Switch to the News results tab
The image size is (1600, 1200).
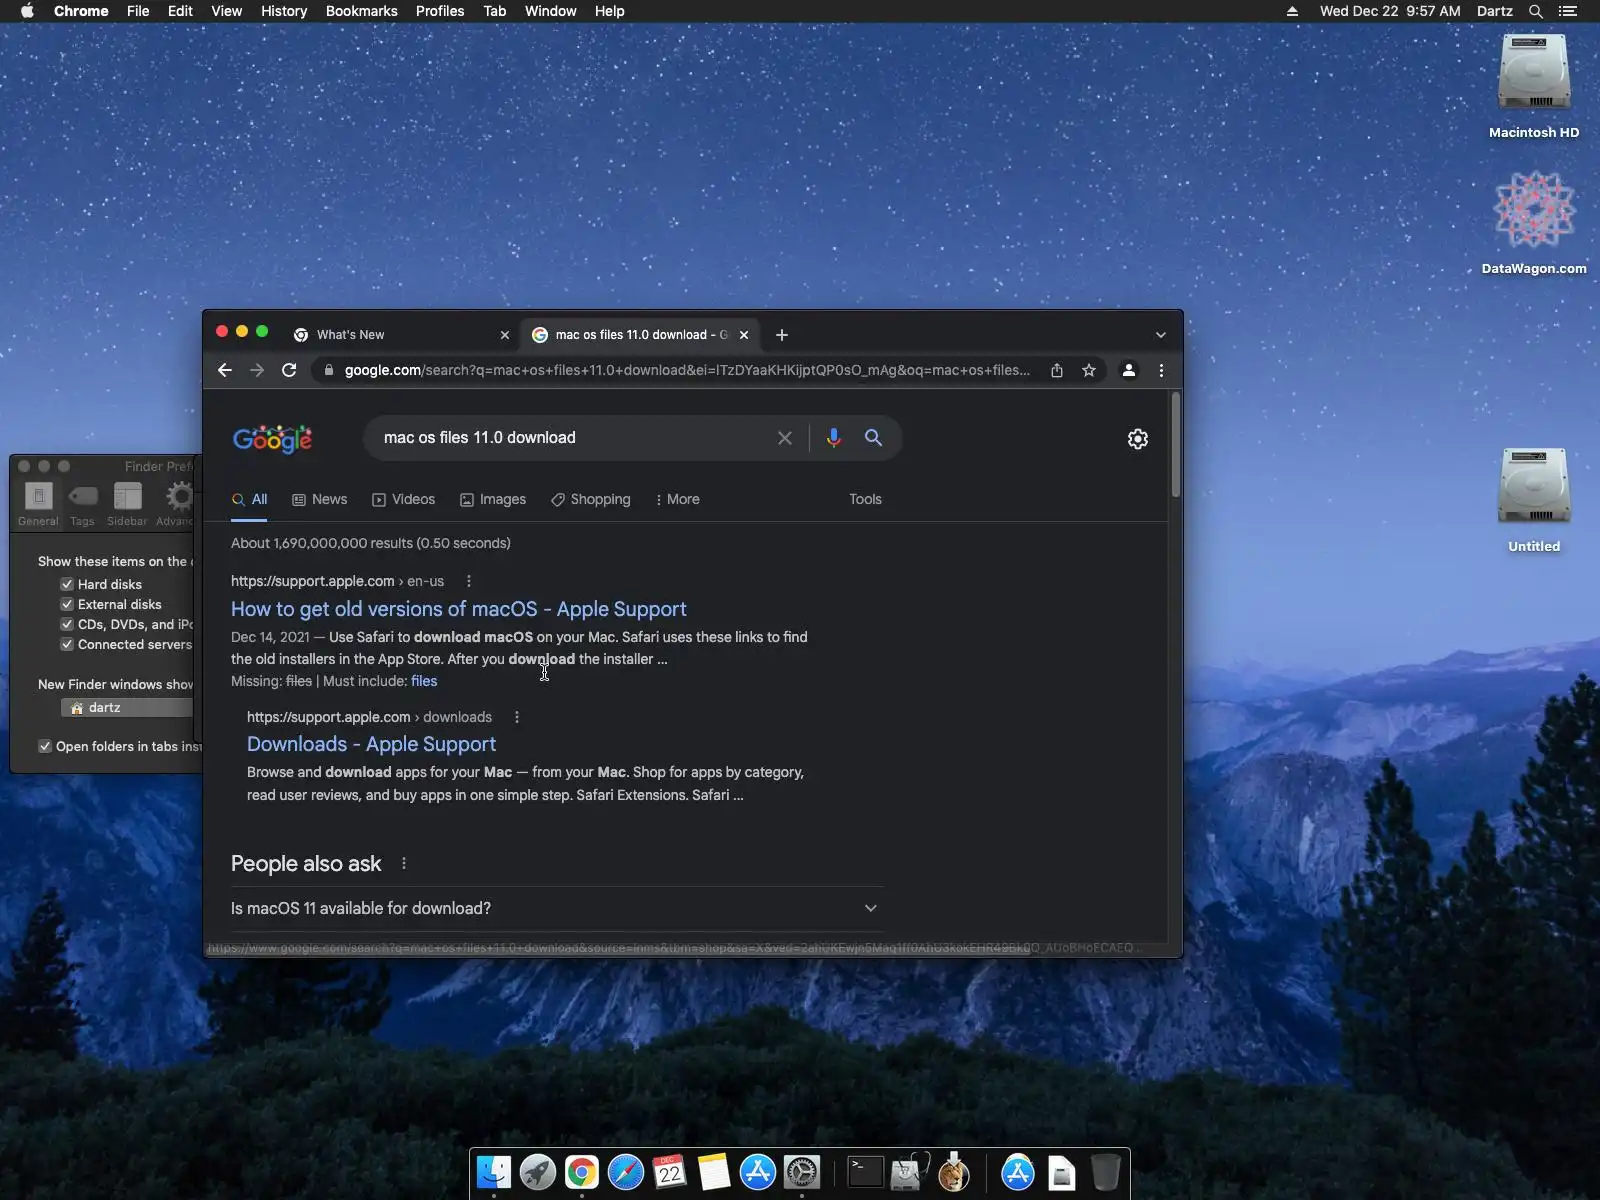click(320, 499)
